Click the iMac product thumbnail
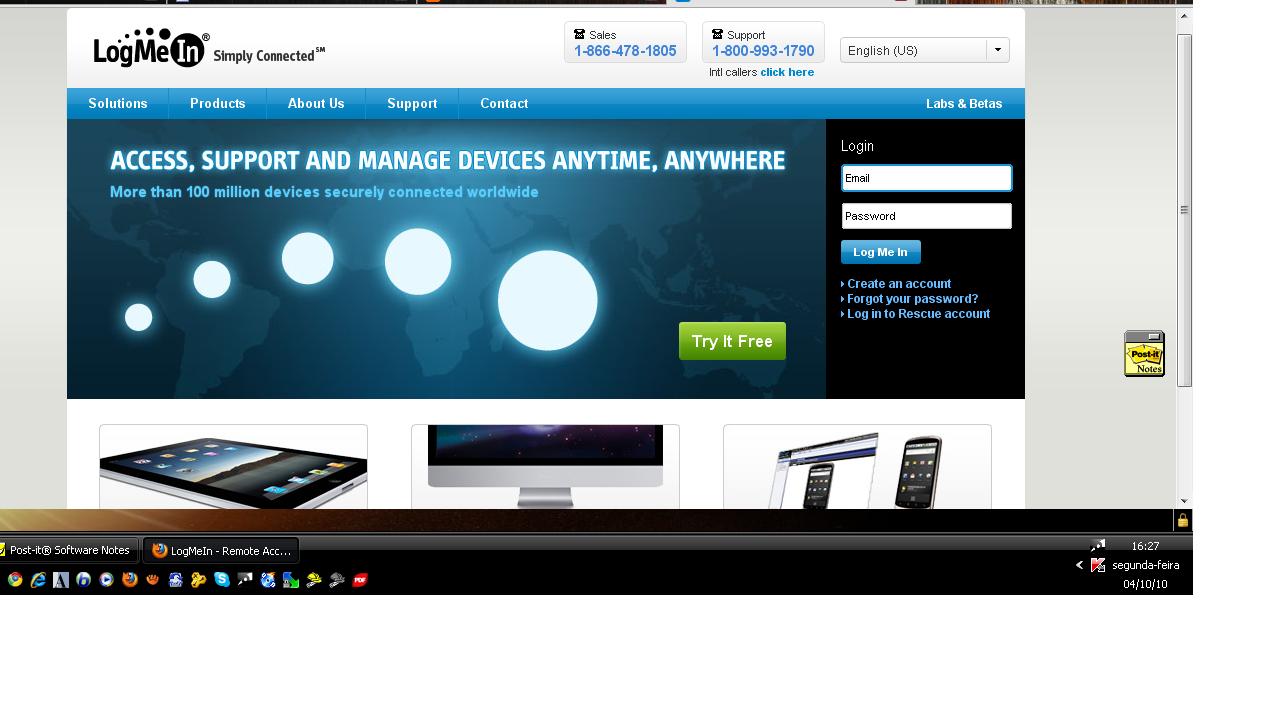The image size is (1280, 720). point(545,467)
